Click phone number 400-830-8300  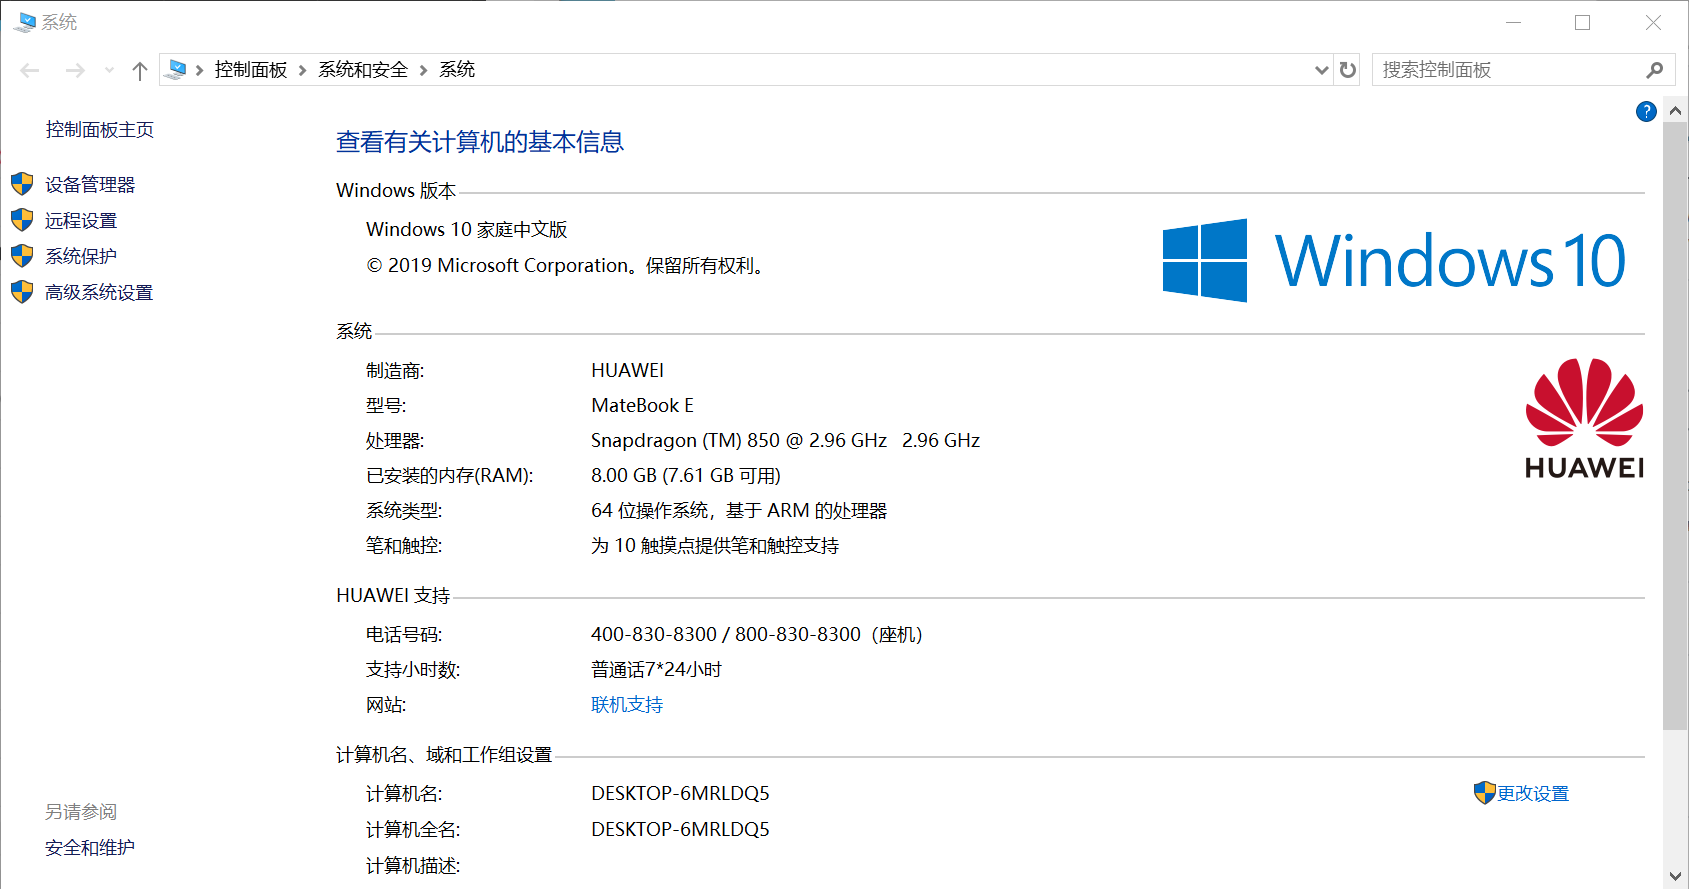(654, 635)
